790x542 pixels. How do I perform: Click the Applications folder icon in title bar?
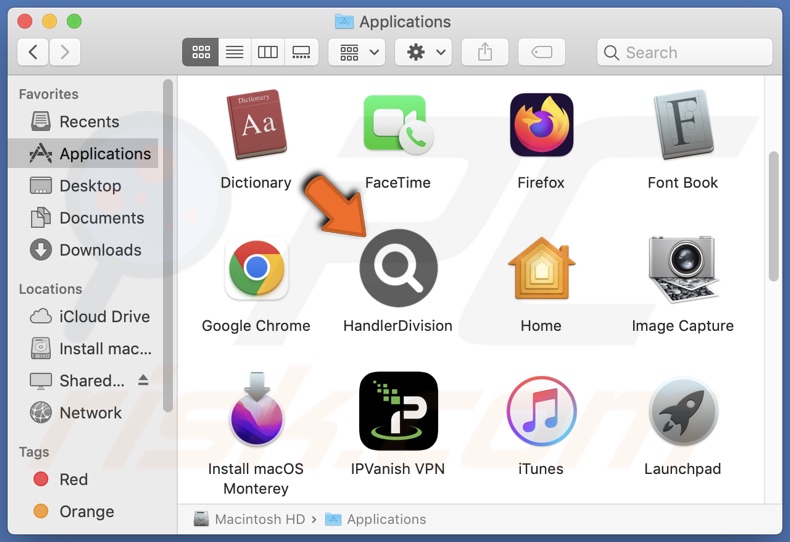pos(344,22)
